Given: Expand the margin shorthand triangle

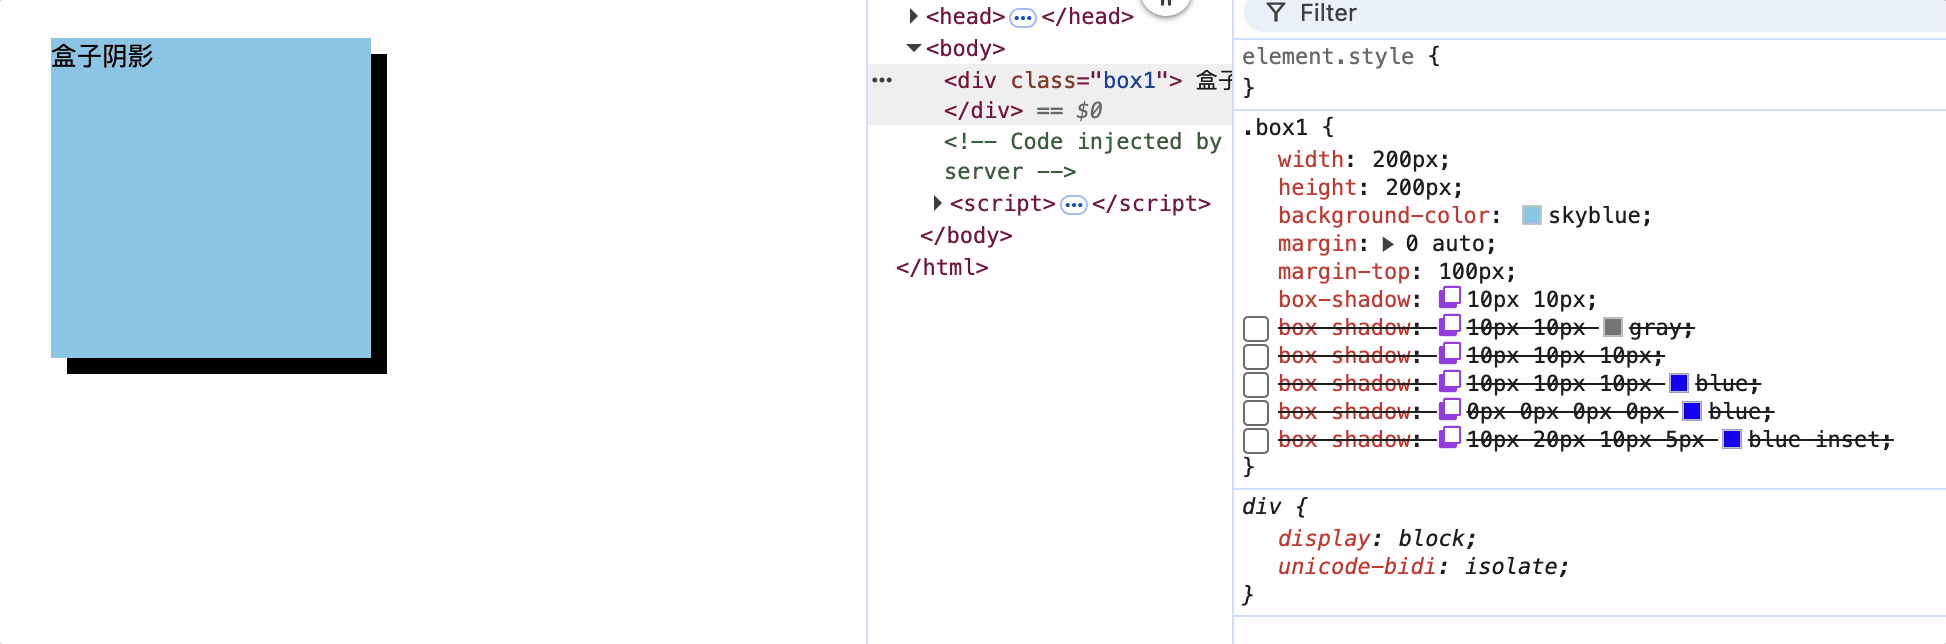Looking at the screenshot, I should [1388, 244].
